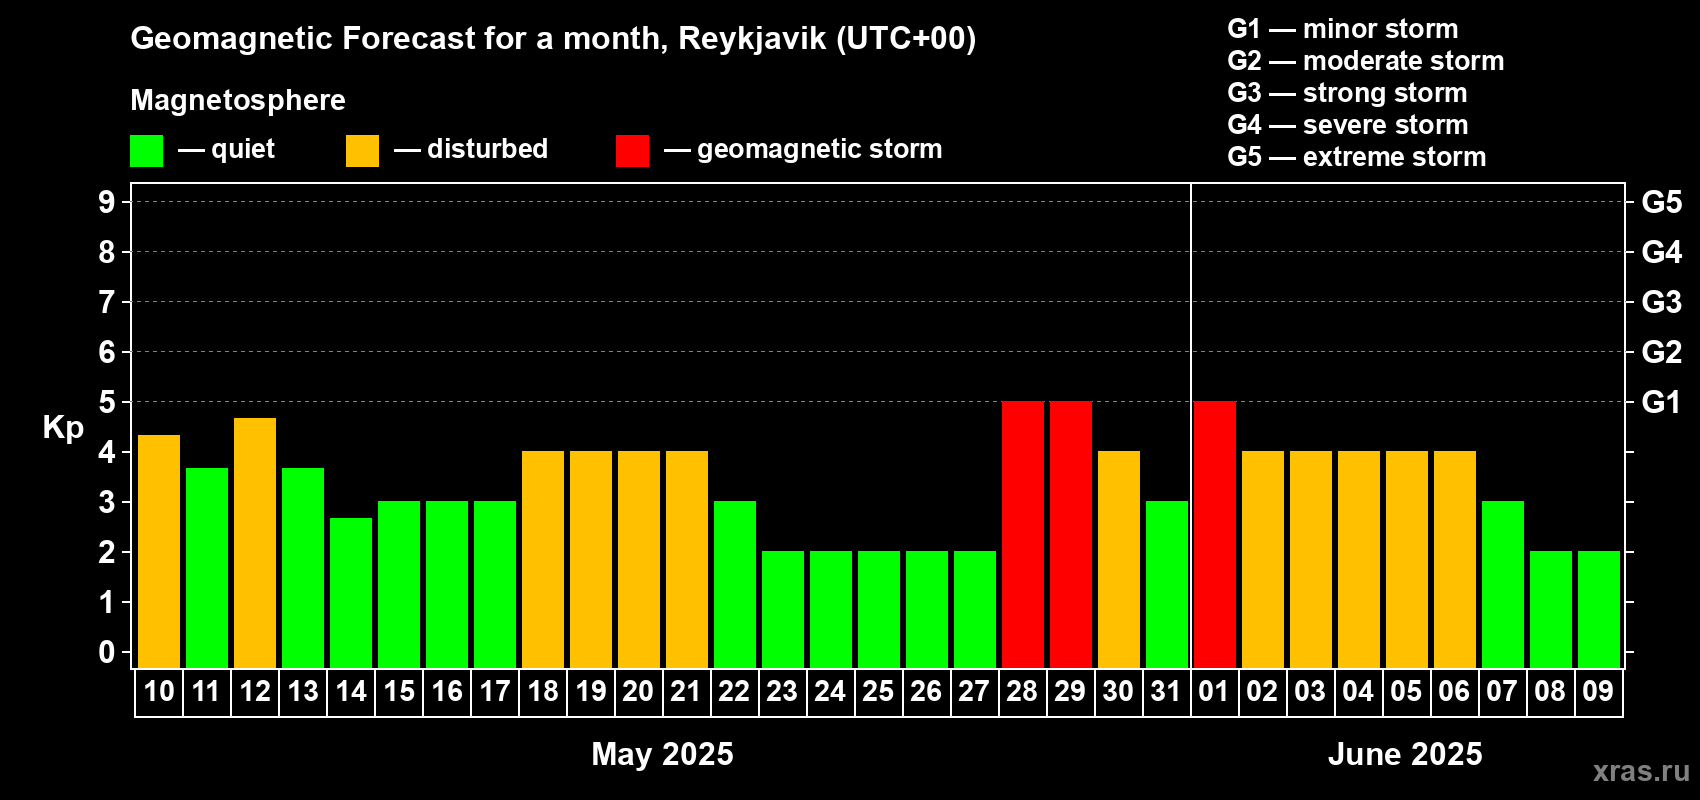Viewport: 1700px width, 800px height.
Task: Select the June 09 green bar
Action: [x=1599, y=610]
